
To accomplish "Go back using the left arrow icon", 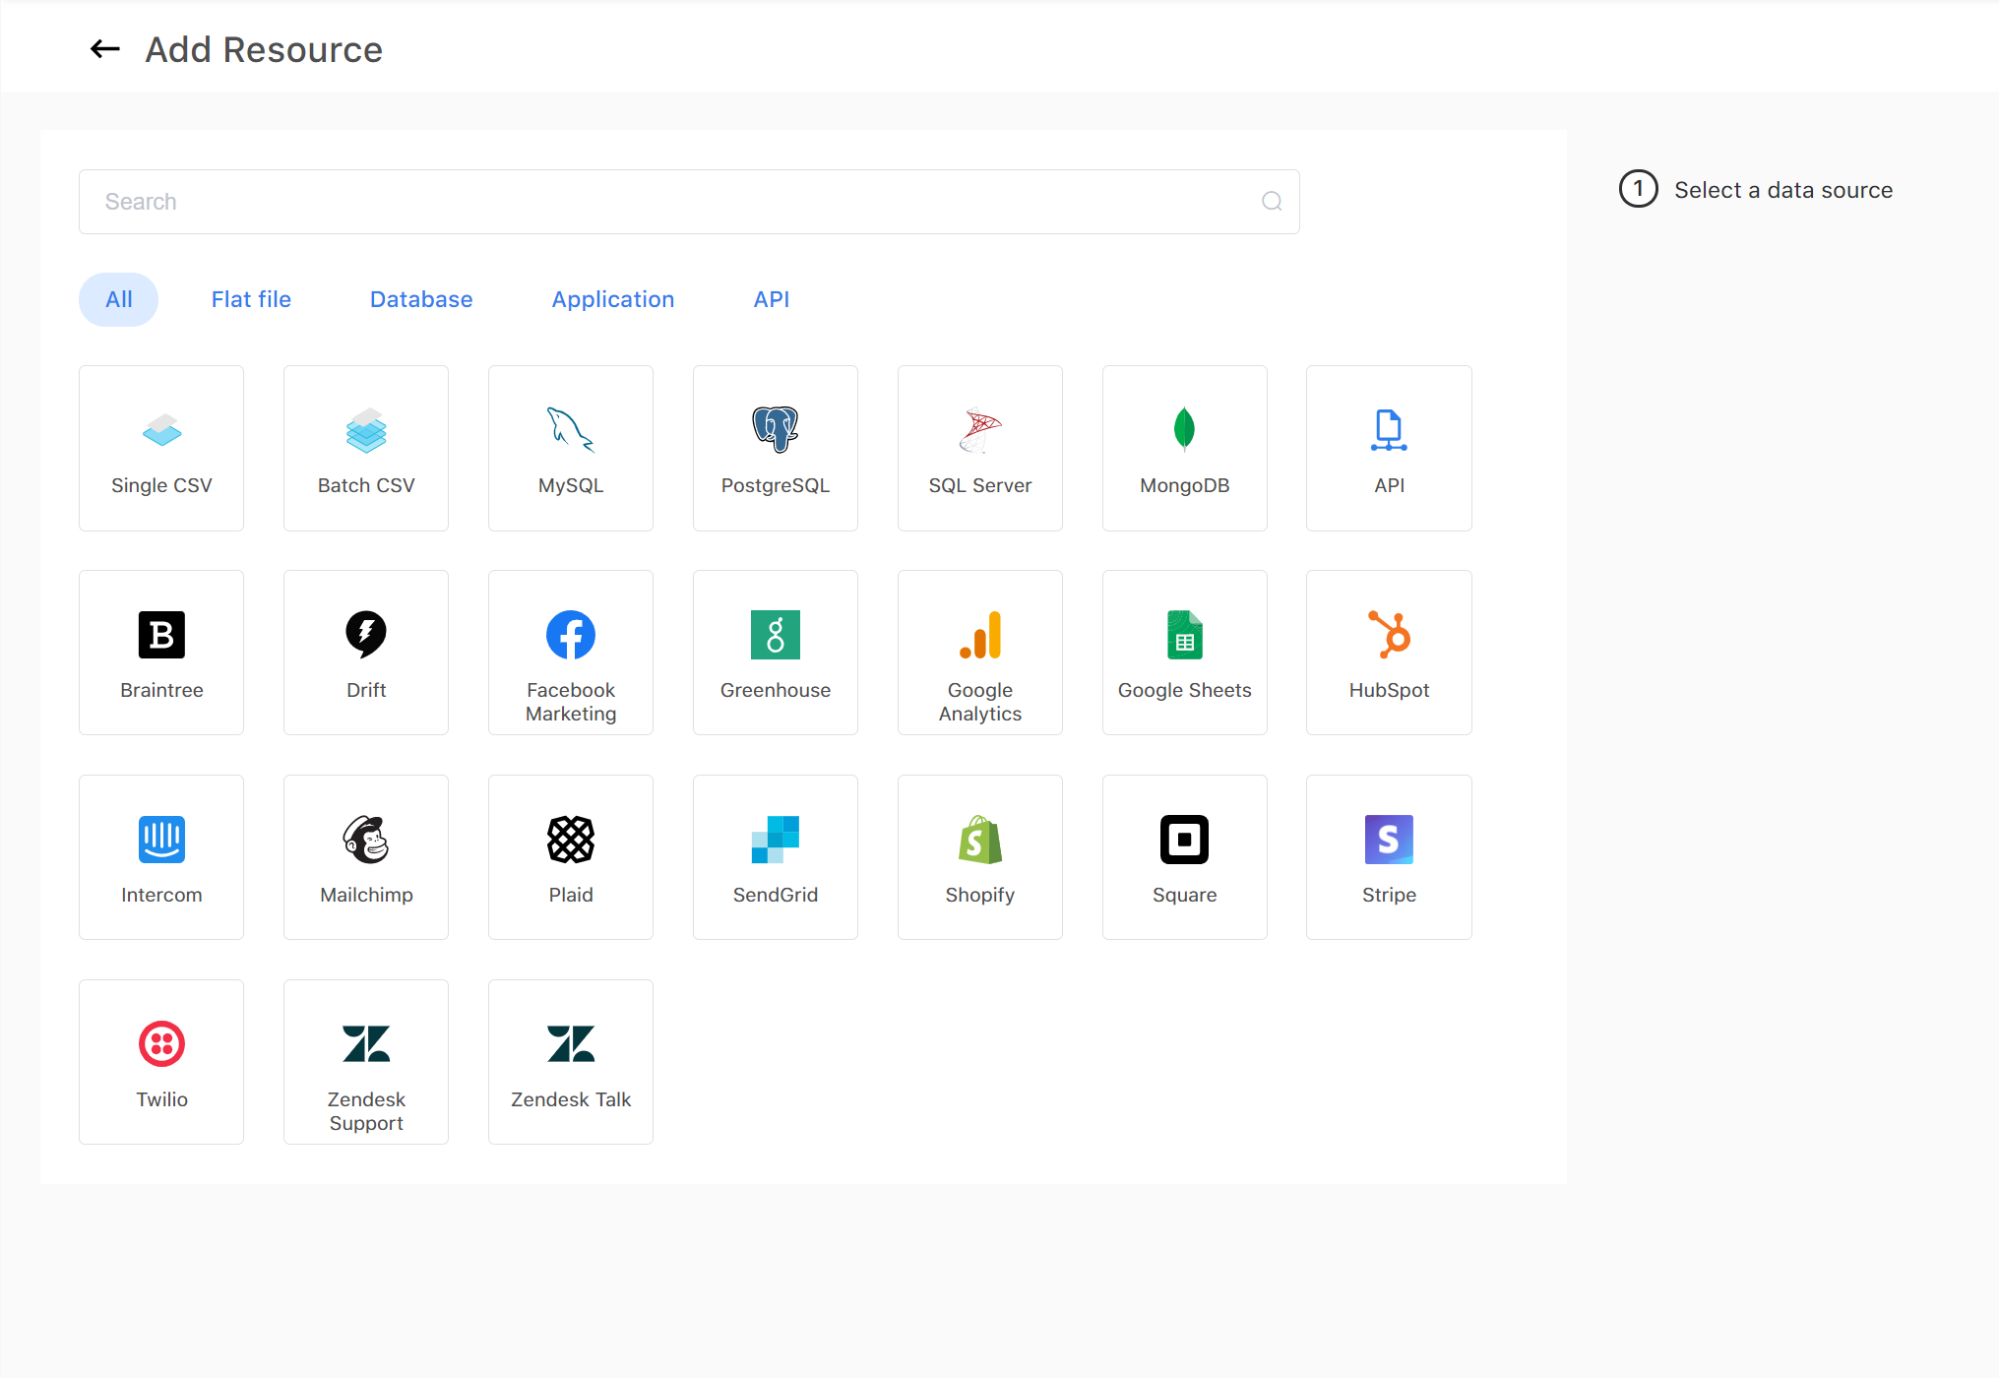I will pos(105,49).
